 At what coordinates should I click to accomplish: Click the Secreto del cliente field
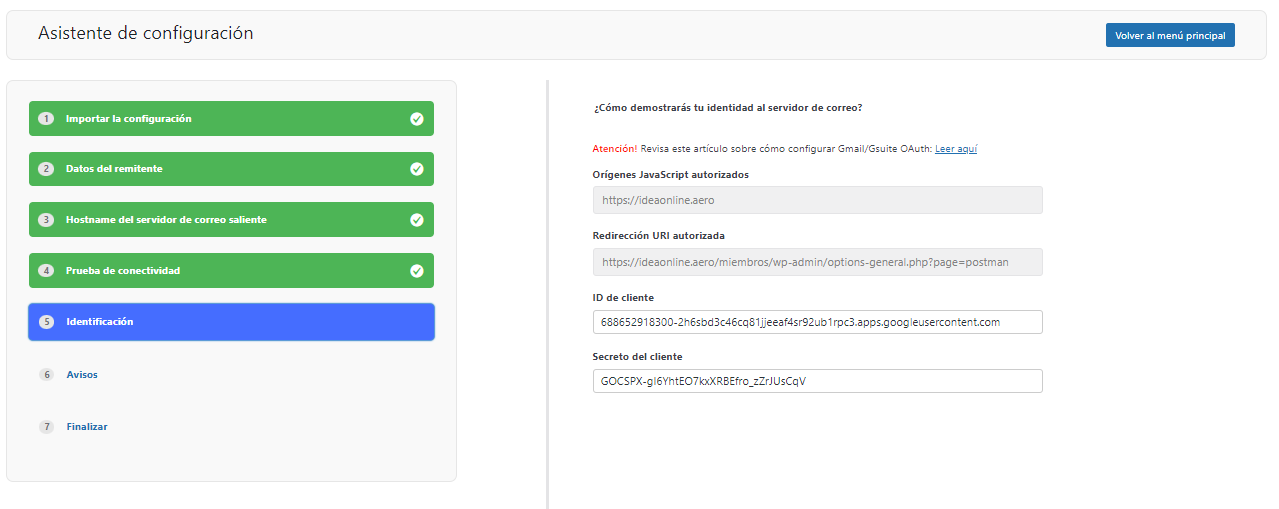[817, 381]
